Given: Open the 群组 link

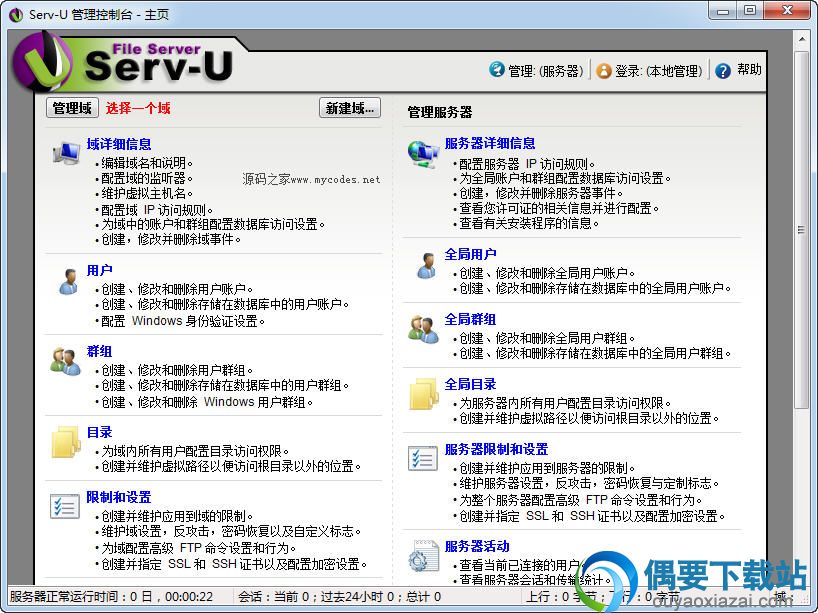Looking at the screenshot, I should point(100,351).
